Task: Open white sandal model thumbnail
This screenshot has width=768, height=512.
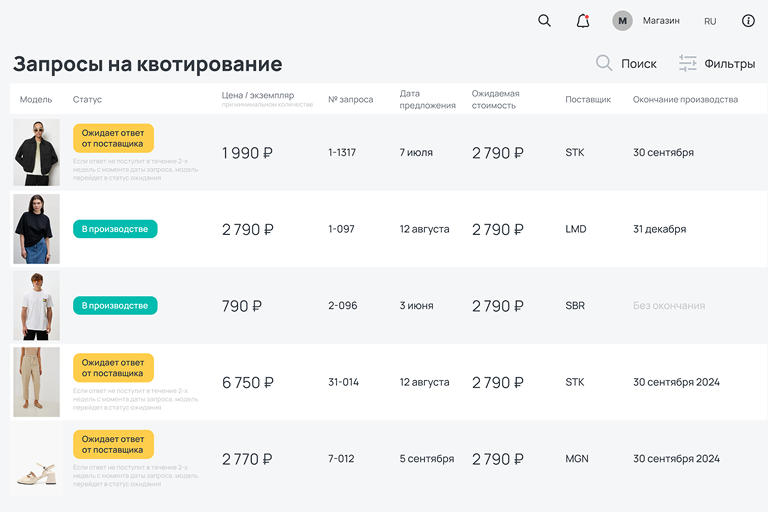Action: [x=36, y=460]
